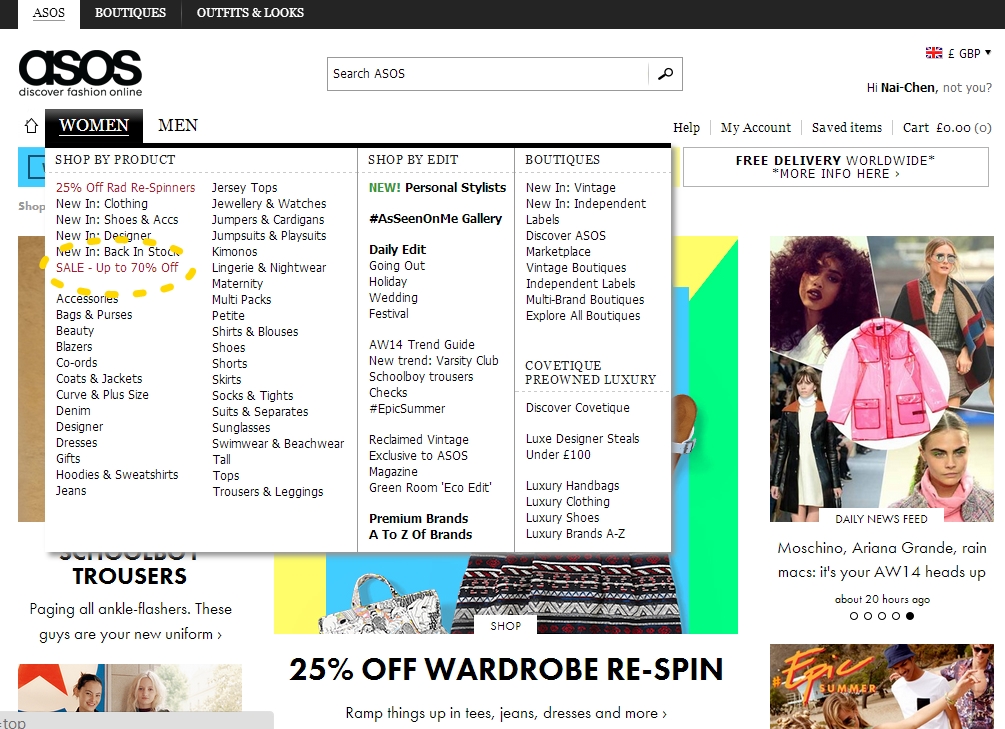Open Hoodies & Sweatshirts
The height and width of the screenshot is (729, 1005).
tap(117, 475)
